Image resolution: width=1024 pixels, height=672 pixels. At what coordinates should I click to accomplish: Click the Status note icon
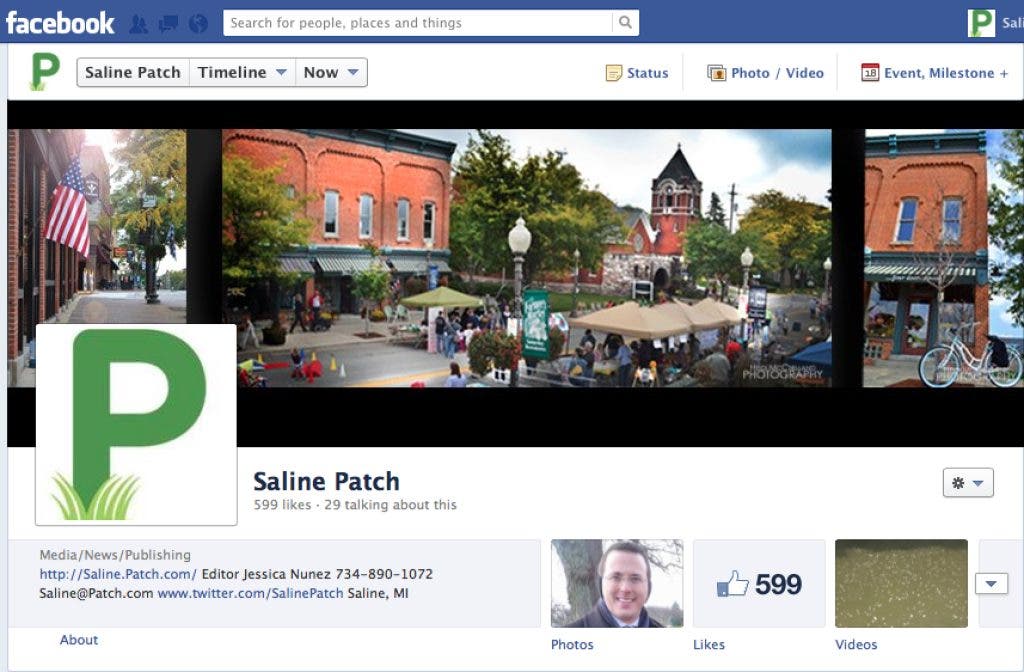614,73
